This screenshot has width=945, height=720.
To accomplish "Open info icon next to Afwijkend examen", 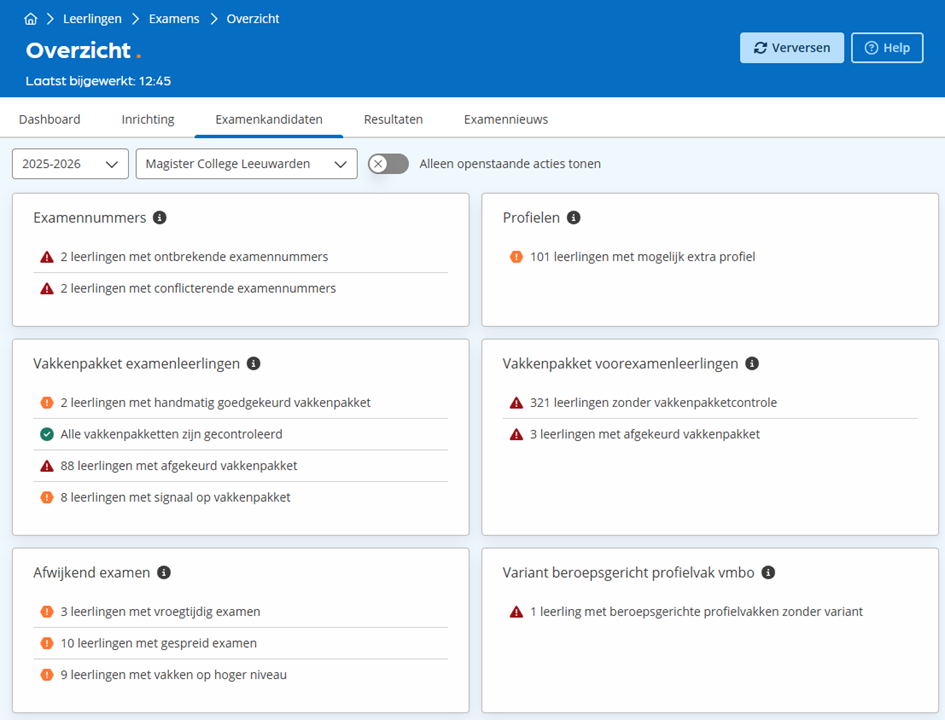I will click(164, 573).
